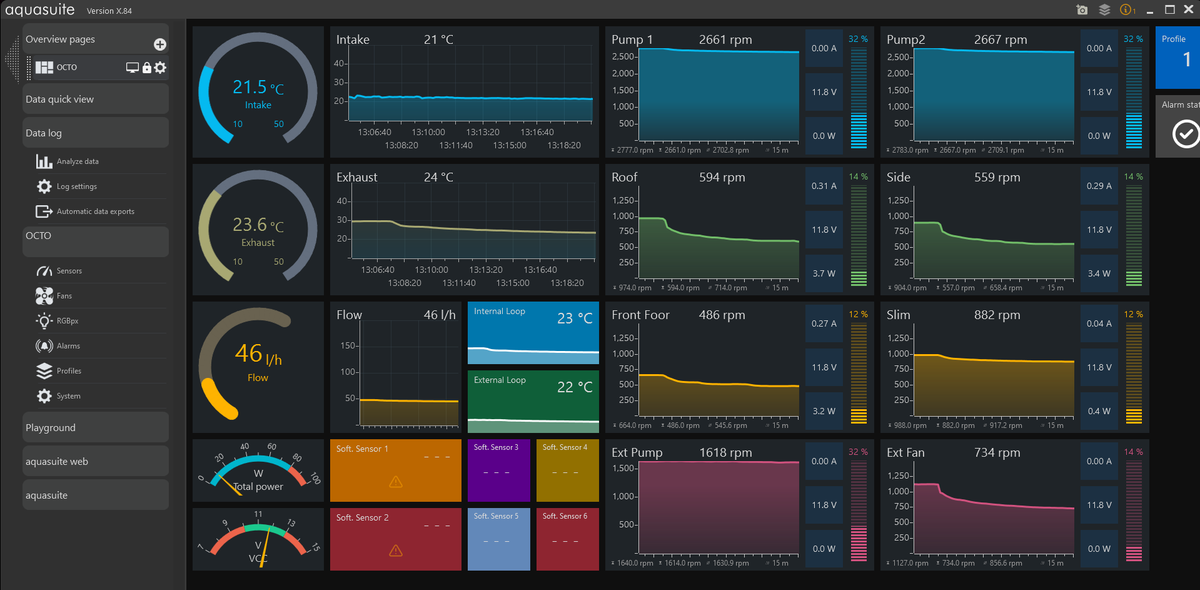Select the Alarms menu entry
The height and width of the screenshot is (590, 1200).
click(x=69, y=346)
